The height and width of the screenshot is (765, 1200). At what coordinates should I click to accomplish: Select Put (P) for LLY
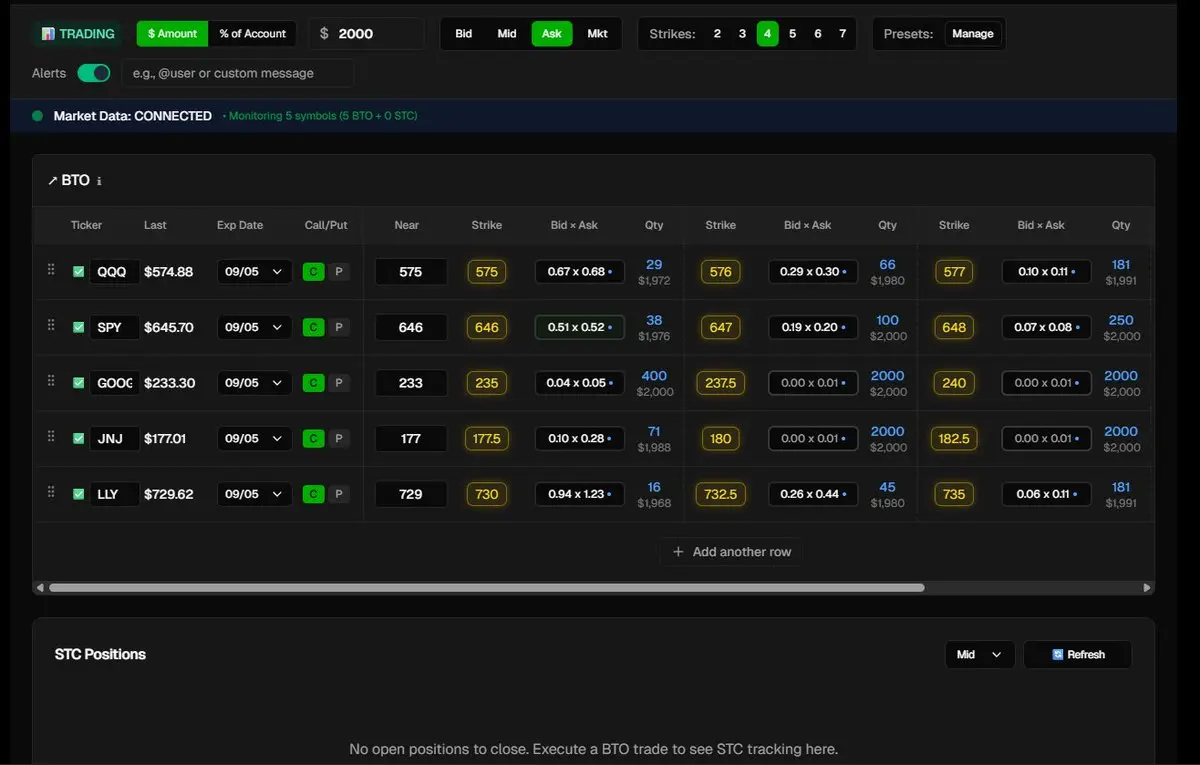(339, 494)
